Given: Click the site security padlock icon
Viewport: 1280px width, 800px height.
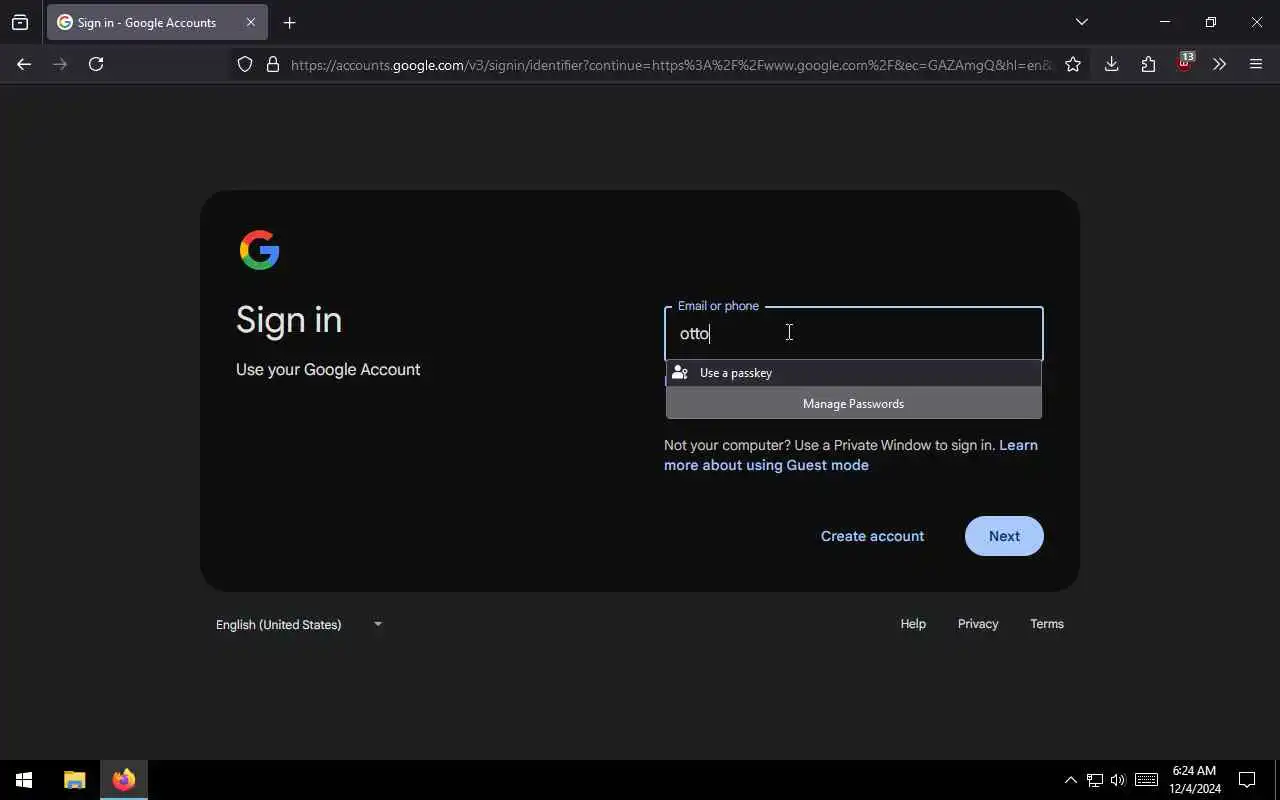Looking at the screenshot, I should pyautogui.click(x=272, y=64).
